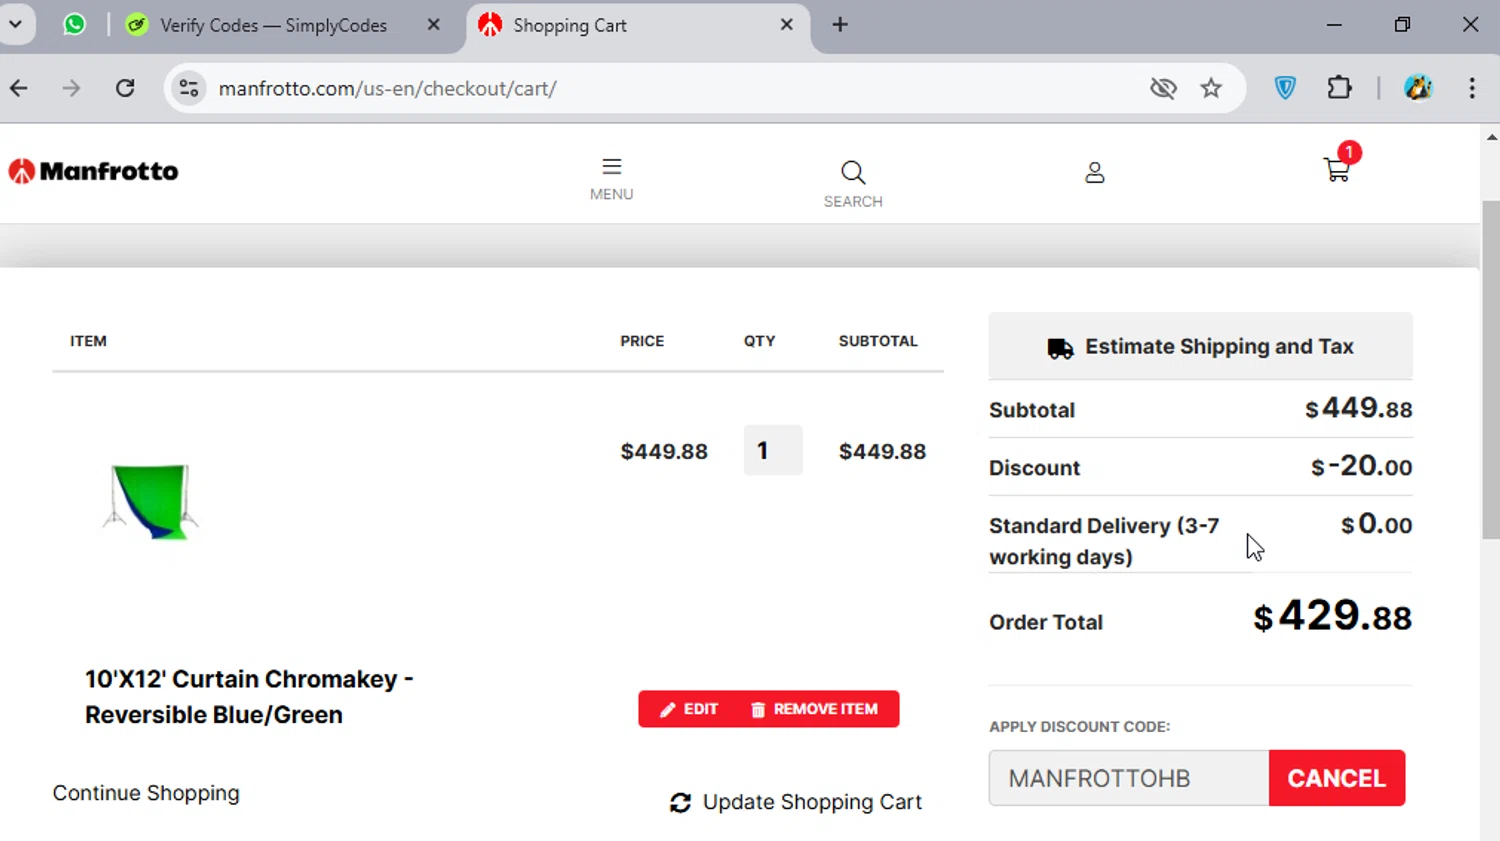
Task: Click the item subtotal under SUBTOTAL column
Action: click(x=882, y=451)
